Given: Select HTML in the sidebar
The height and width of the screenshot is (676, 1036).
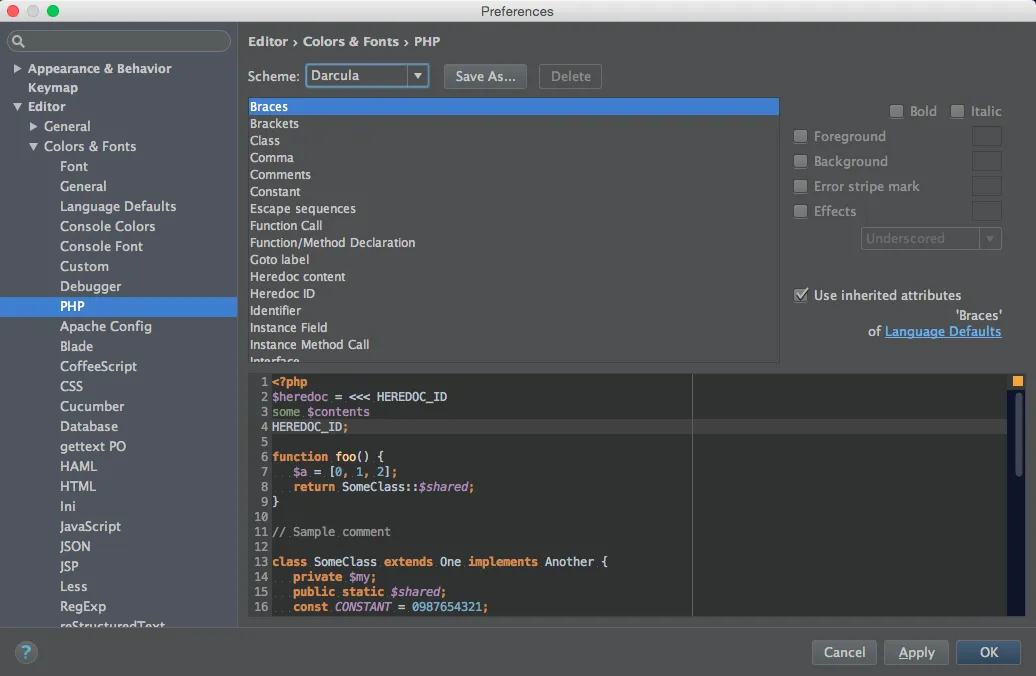Looking at the screenshot, I should [x=77, y=486].
